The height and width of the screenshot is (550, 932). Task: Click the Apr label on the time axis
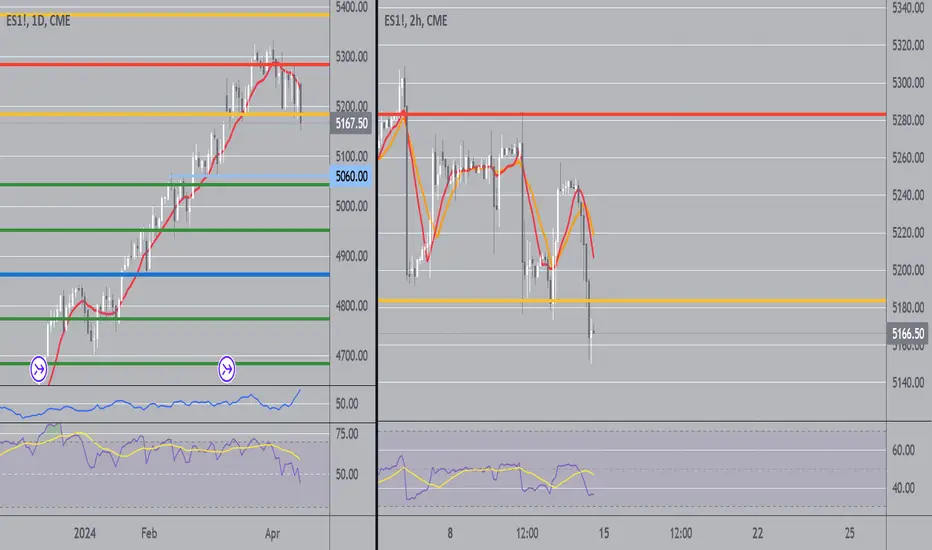click(272, 533)
